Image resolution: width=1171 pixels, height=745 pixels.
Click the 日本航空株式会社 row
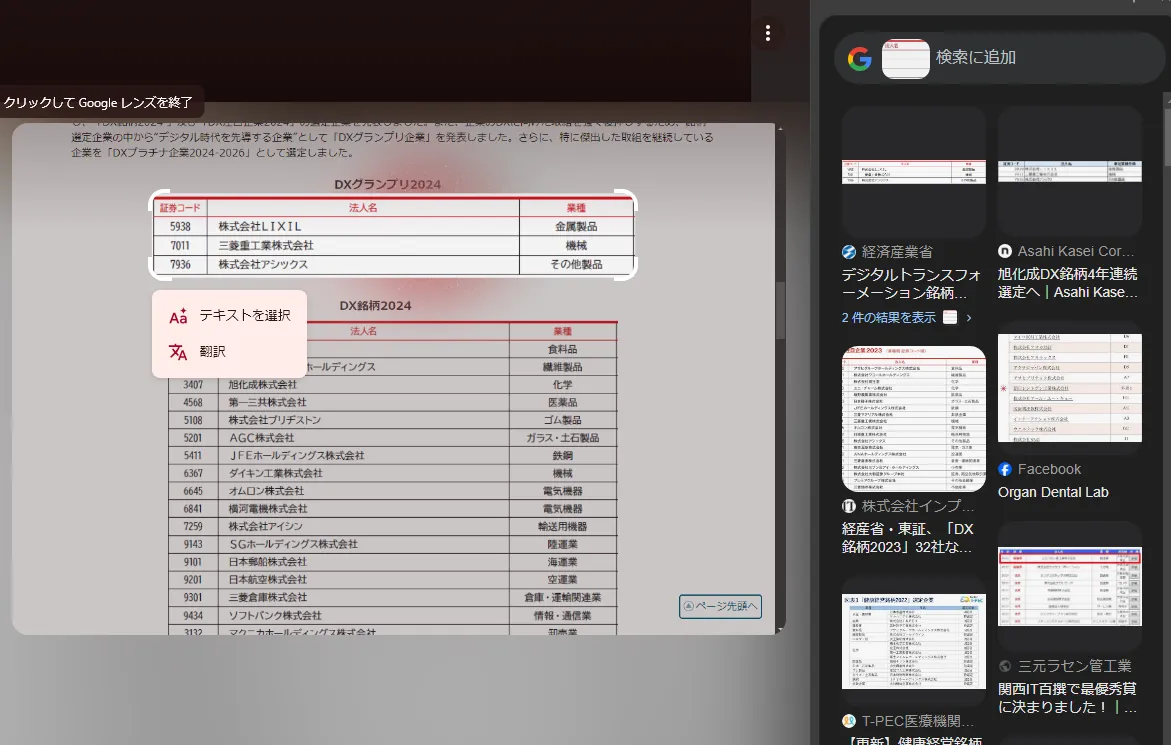[393, 580]
